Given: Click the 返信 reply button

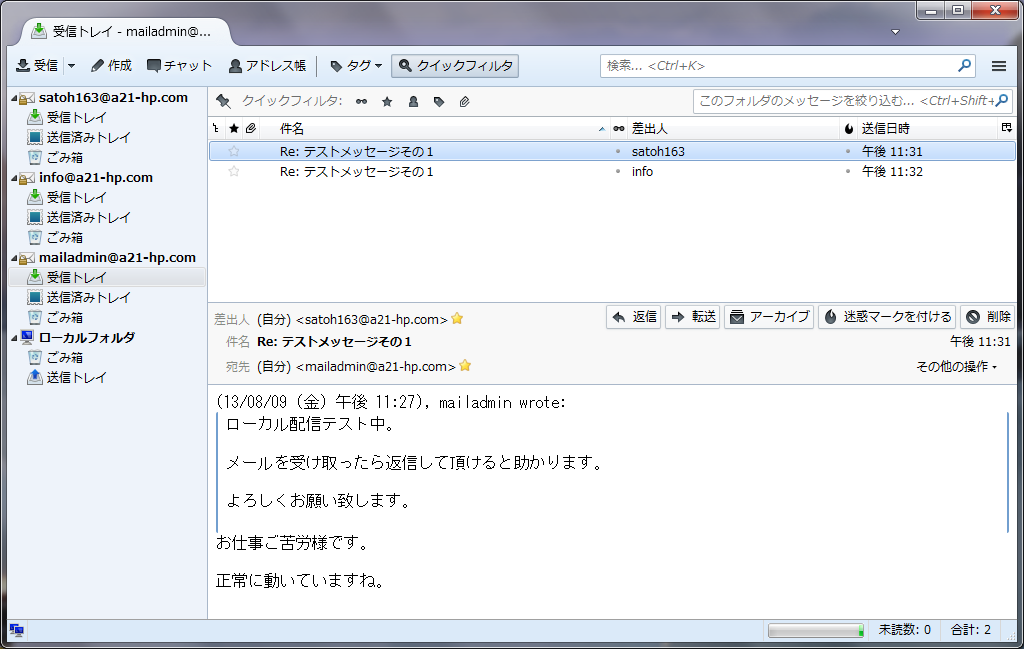Looking at the screenshot, I should point(633,317).
